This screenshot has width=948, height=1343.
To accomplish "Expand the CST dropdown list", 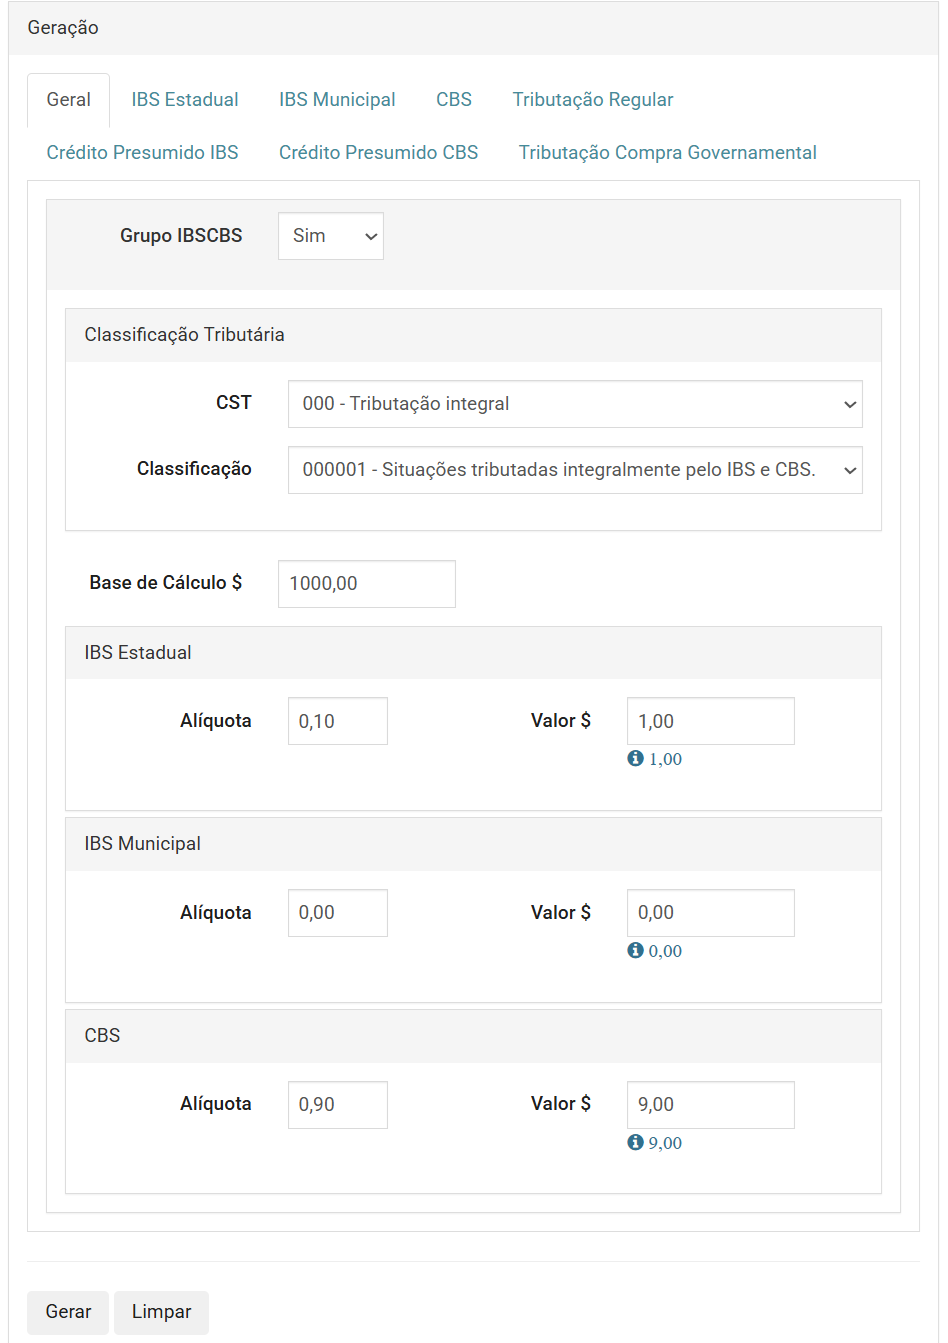I will [x=575, y=404].
